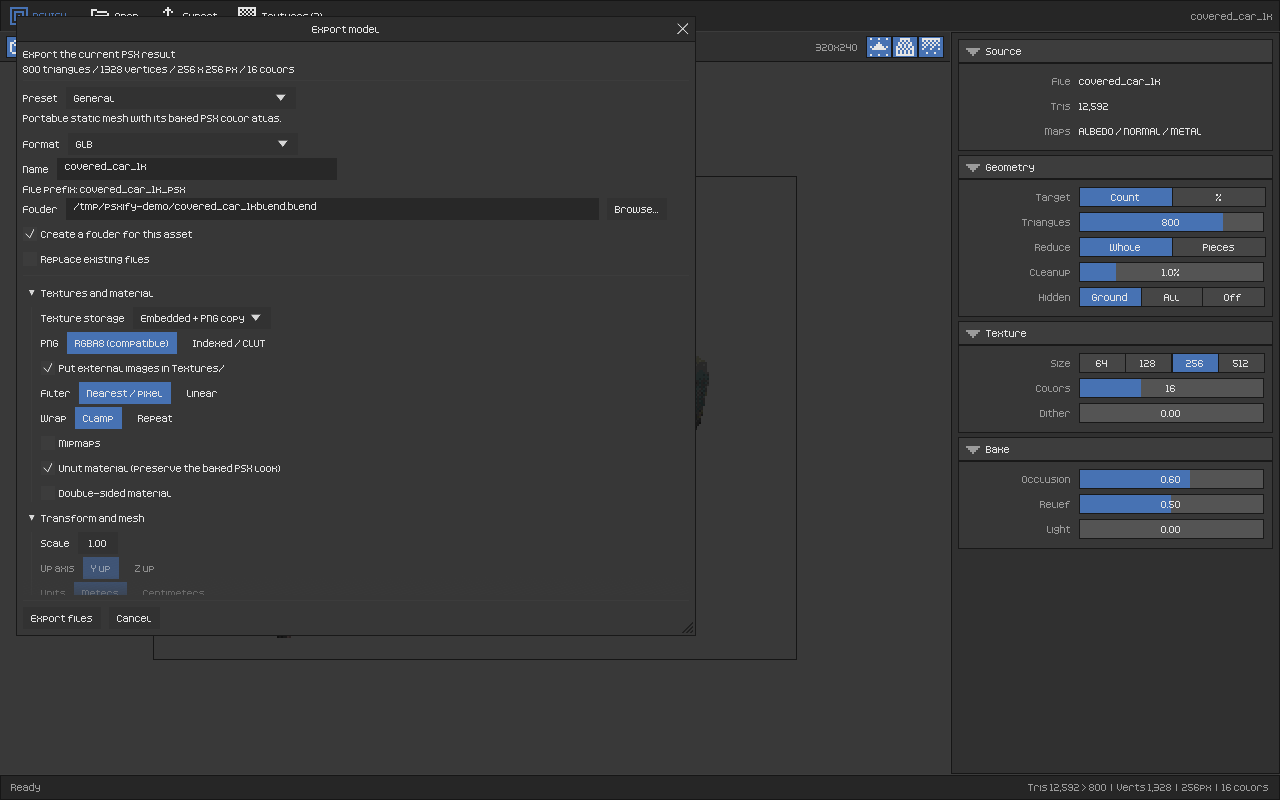Close the Export model dialog
1280x800 pixels.
click(x=683, y=29)
